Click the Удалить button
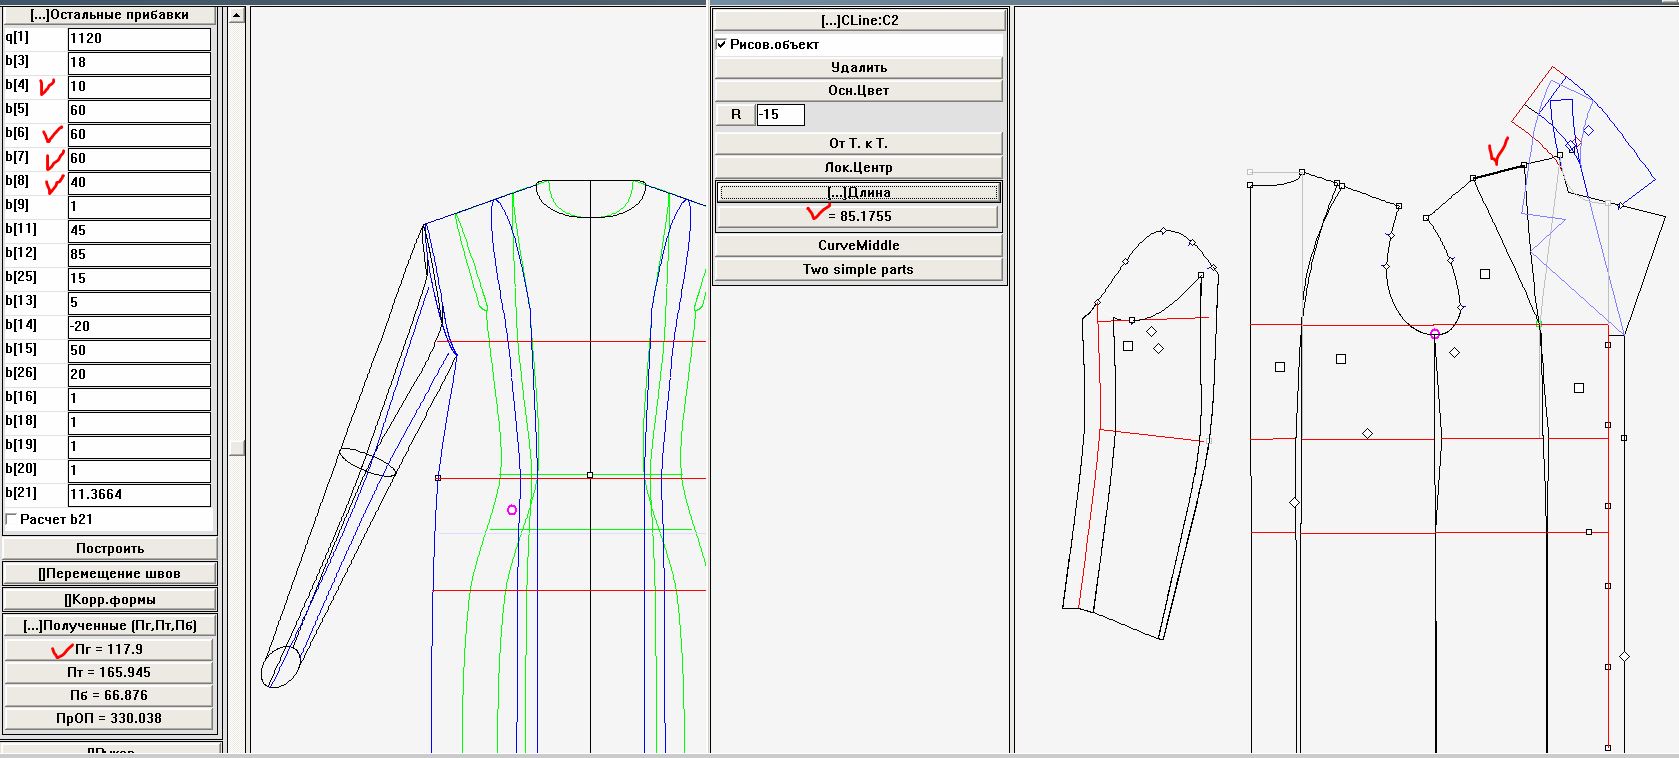1679x758 pixels. click(x=858, y=67)
